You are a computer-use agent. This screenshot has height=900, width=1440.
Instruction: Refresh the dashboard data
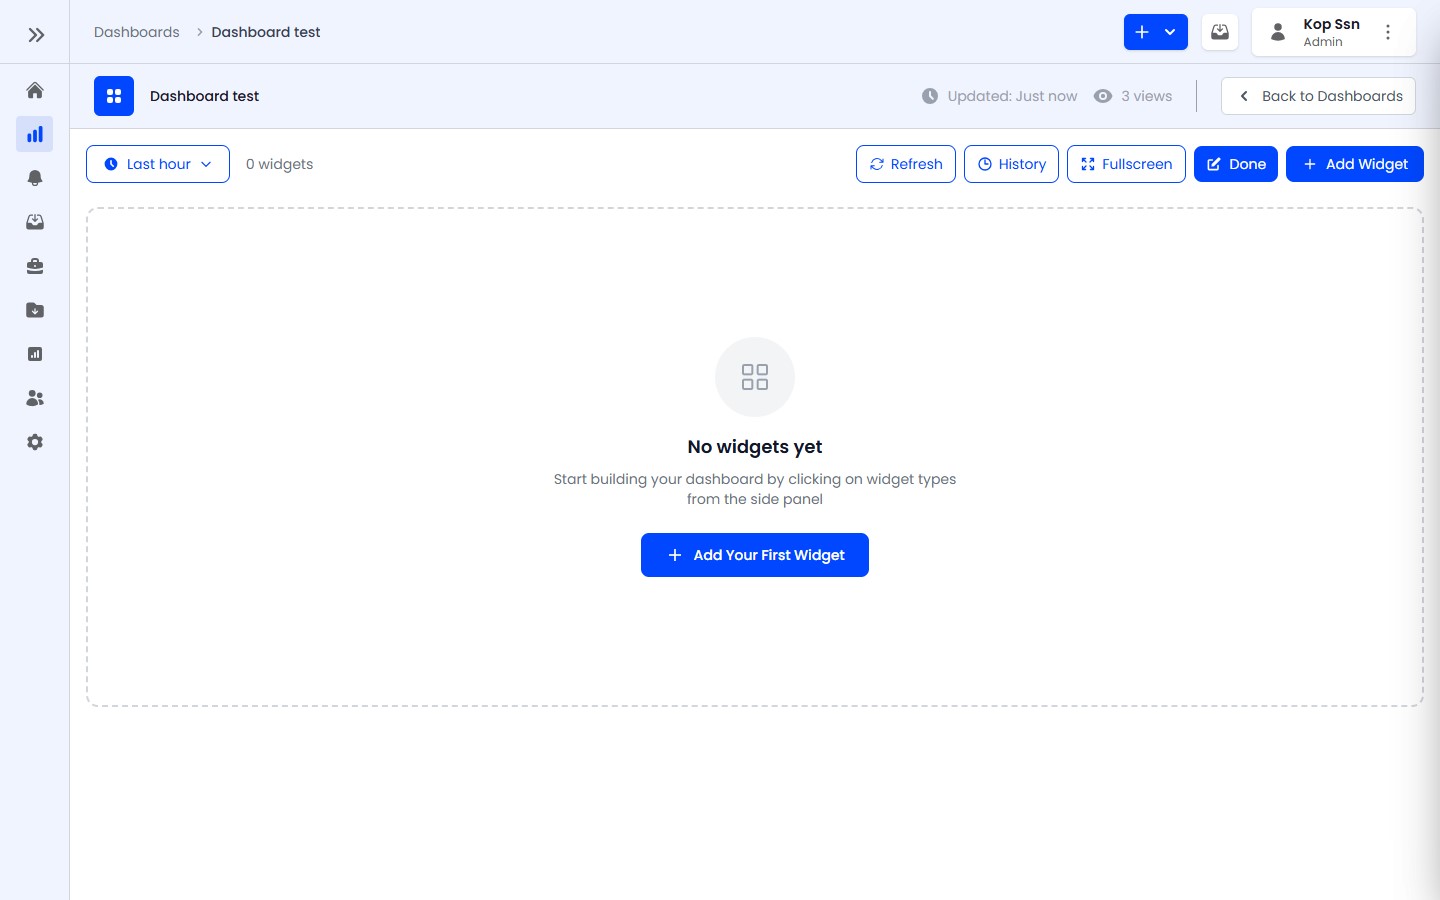point(905,164)
